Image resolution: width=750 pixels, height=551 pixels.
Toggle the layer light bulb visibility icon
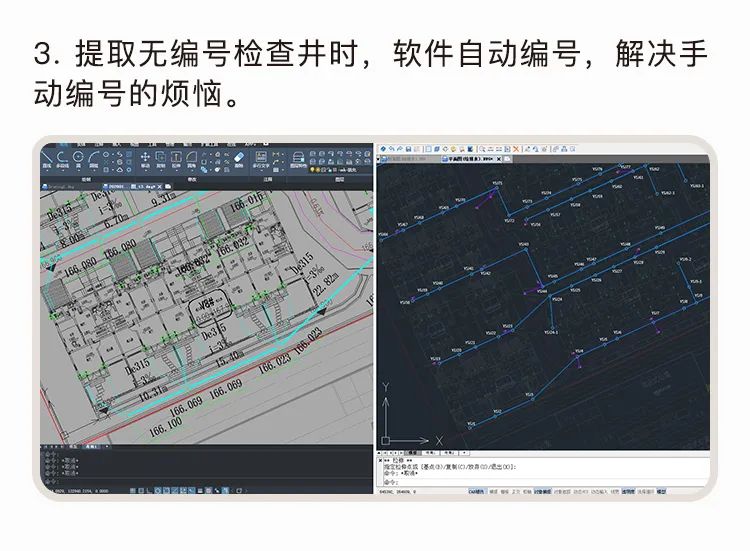[x=314, y=170]
